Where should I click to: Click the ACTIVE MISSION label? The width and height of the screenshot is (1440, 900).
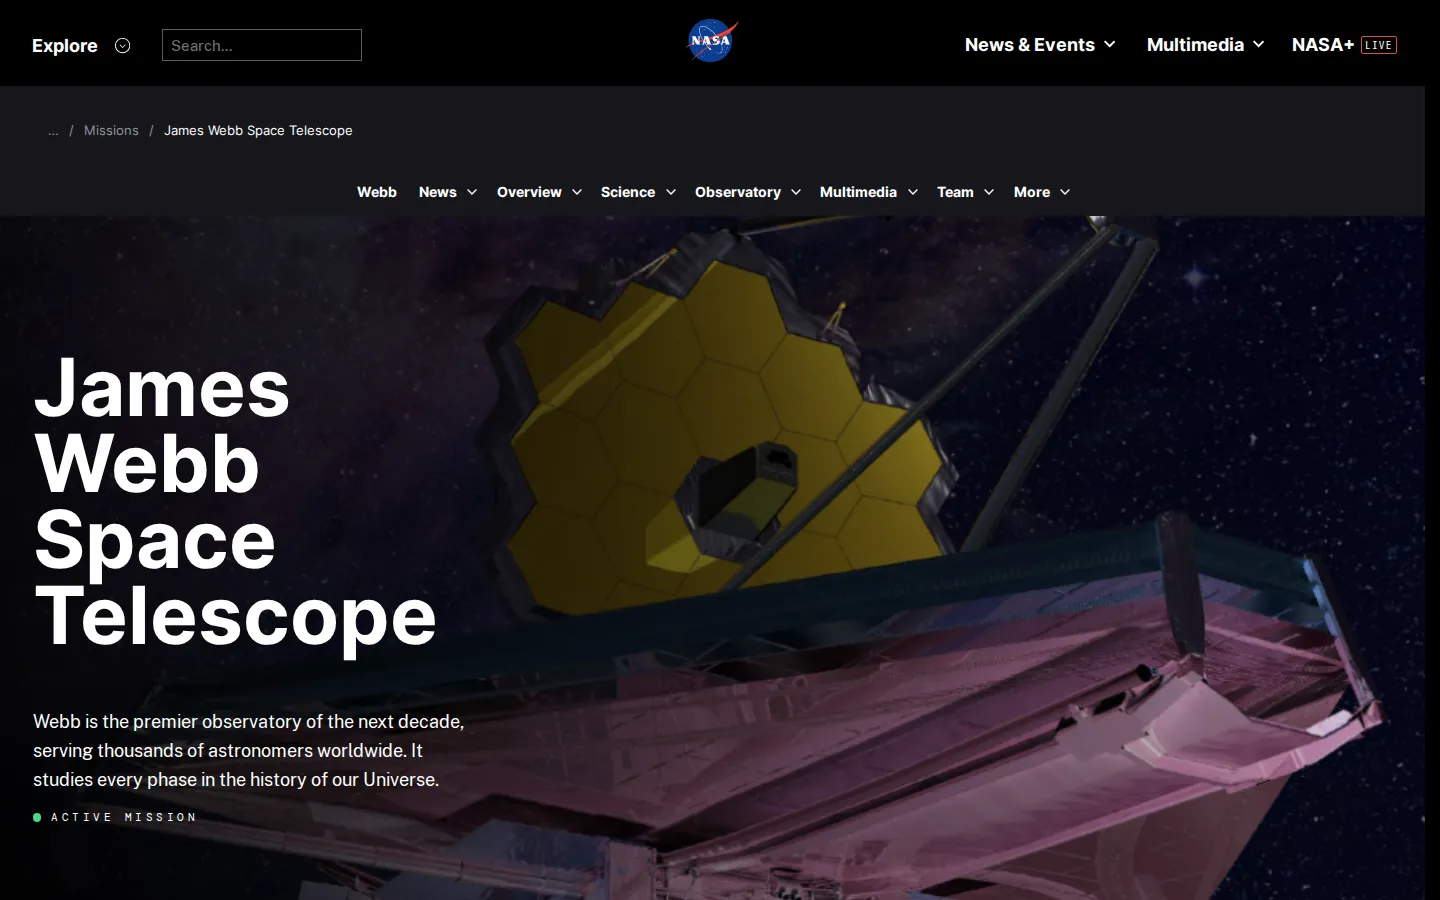pos(124,817)
